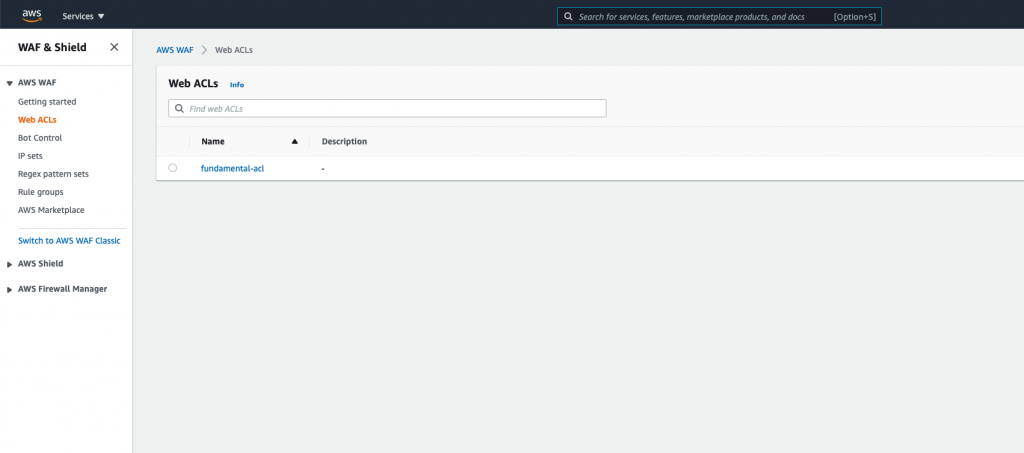Click the WAF & Shield sidebar title
Screen dimensions: 1024x453
[52, 47]
